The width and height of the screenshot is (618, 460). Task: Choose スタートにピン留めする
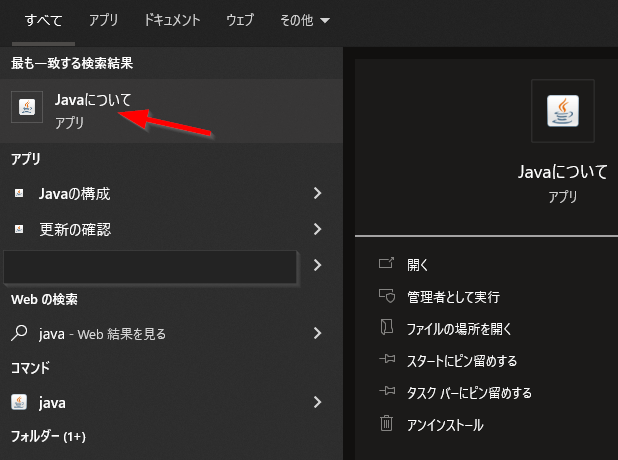462,361
